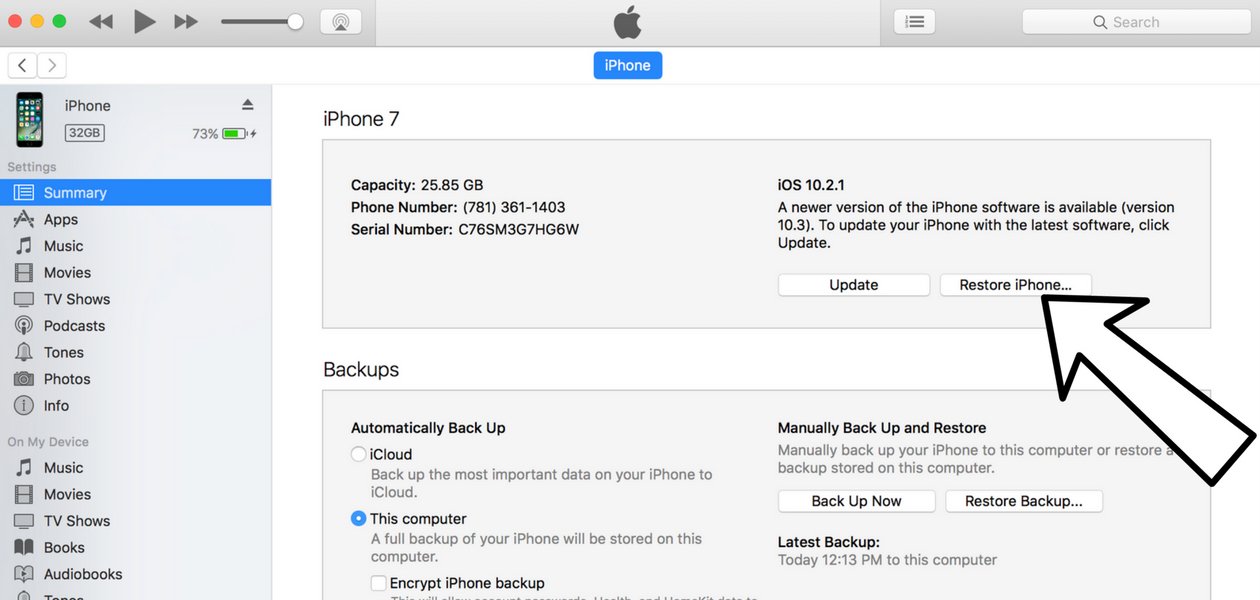
Task: Click the Search field
Action: pyautogui.click(x=1136, y=22)
